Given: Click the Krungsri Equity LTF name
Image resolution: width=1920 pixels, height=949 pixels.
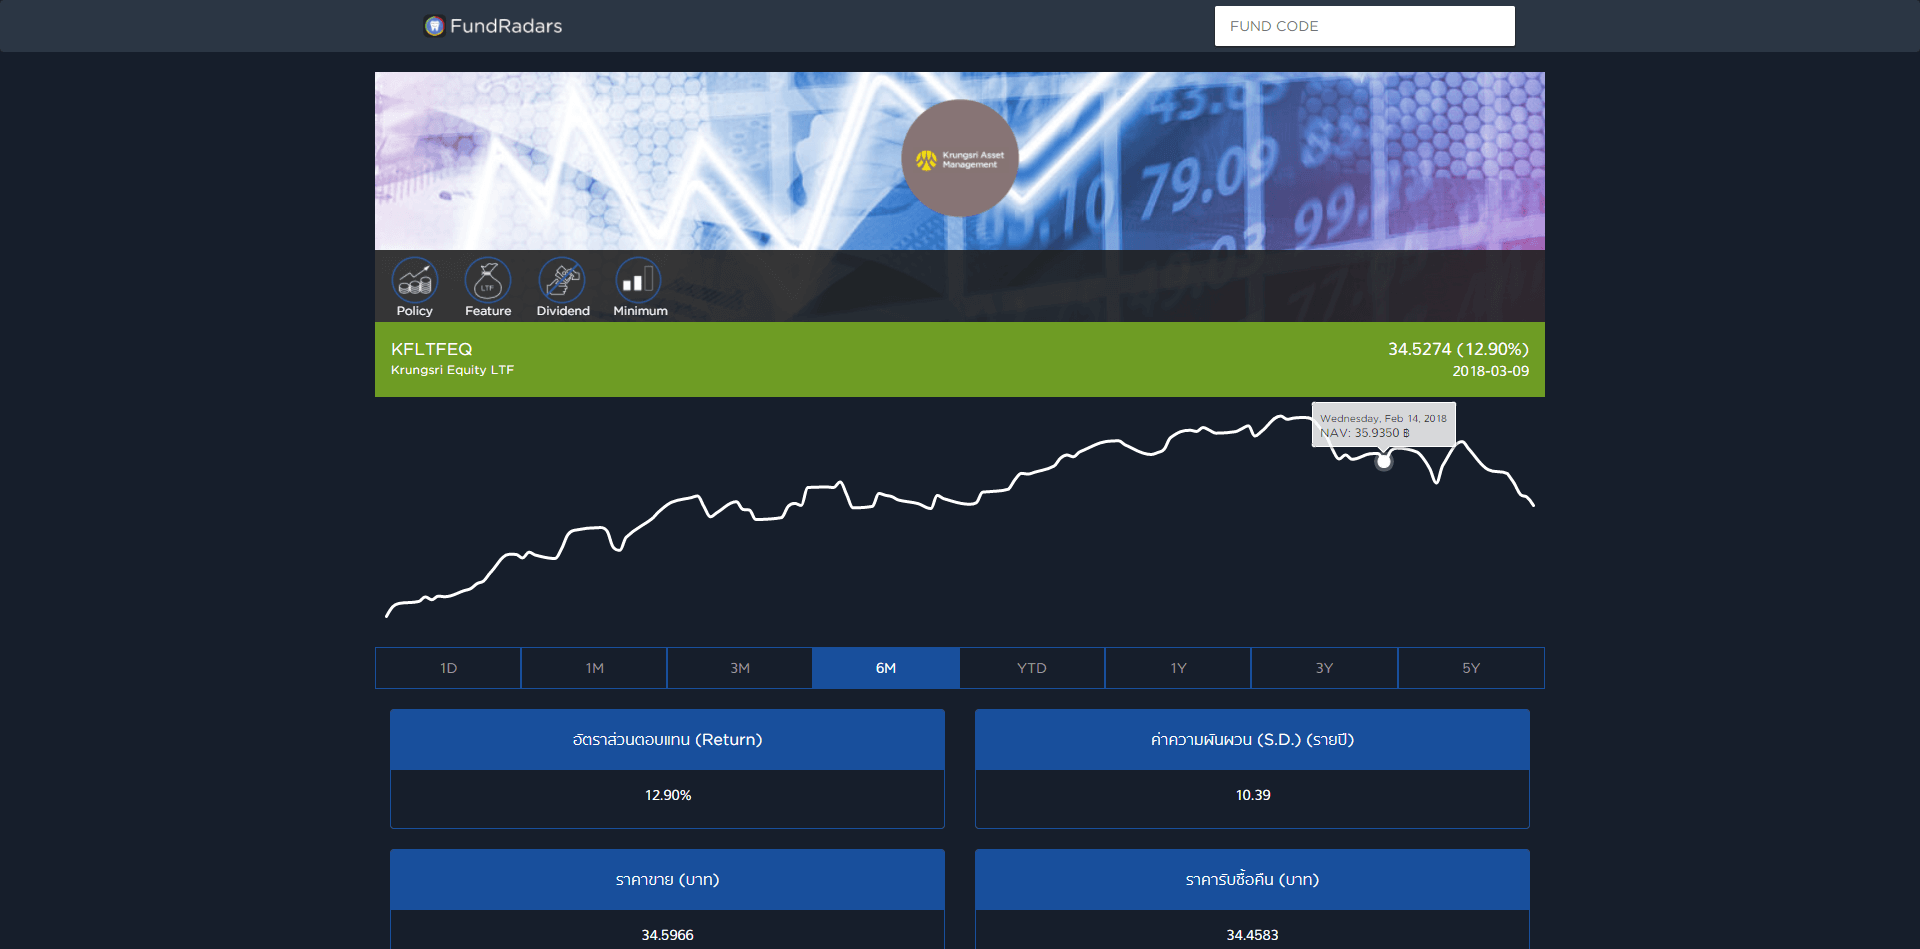Looking at the screenshot, I should pos(452,370).
